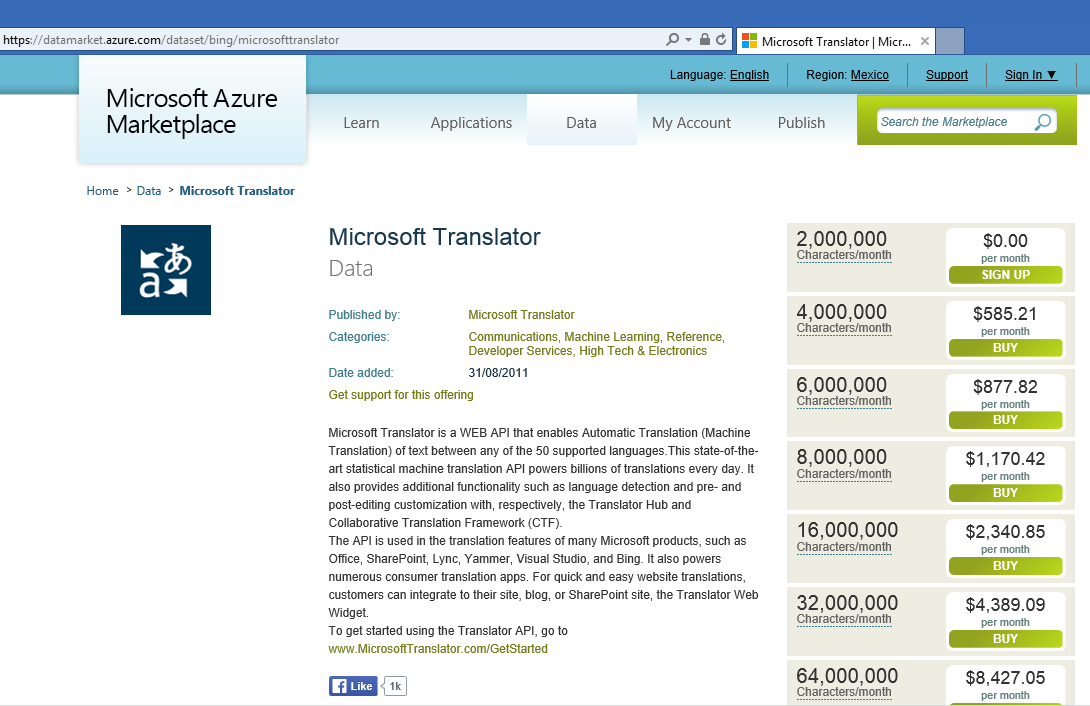
Task: Open the Machine Learning category link
Action: [612, 336]
